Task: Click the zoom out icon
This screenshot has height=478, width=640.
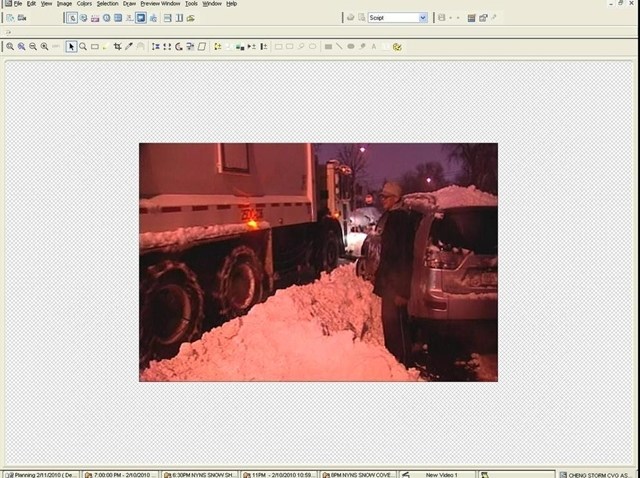Action: [x=33, y=47]
